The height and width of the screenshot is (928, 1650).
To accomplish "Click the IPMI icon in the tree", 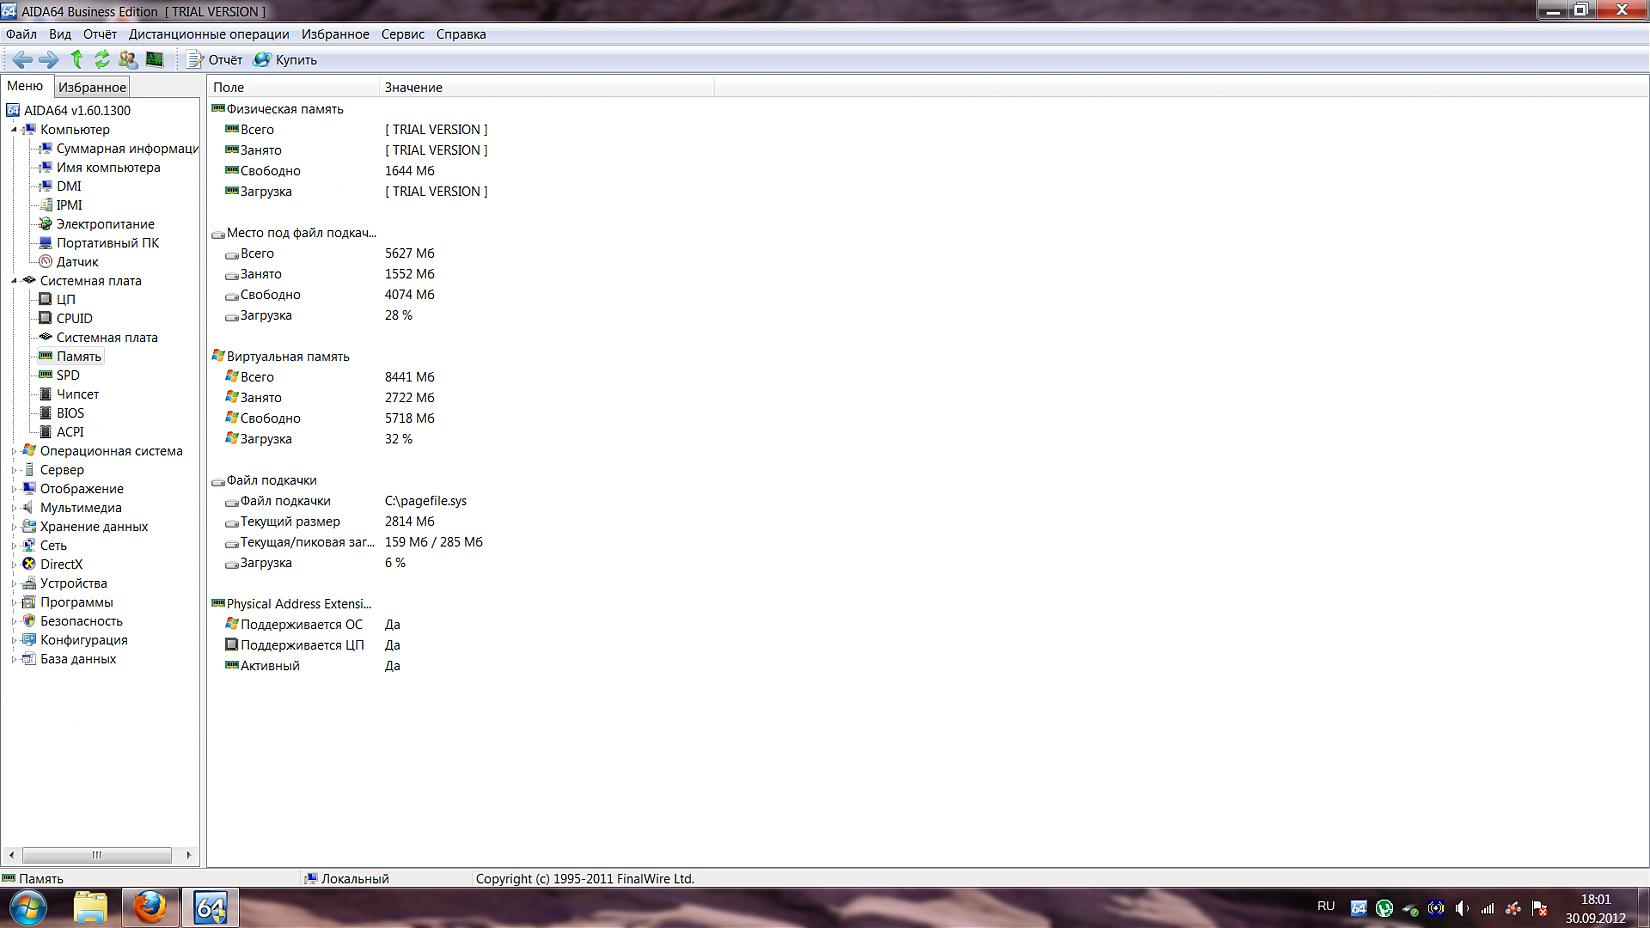I will 45,205.
